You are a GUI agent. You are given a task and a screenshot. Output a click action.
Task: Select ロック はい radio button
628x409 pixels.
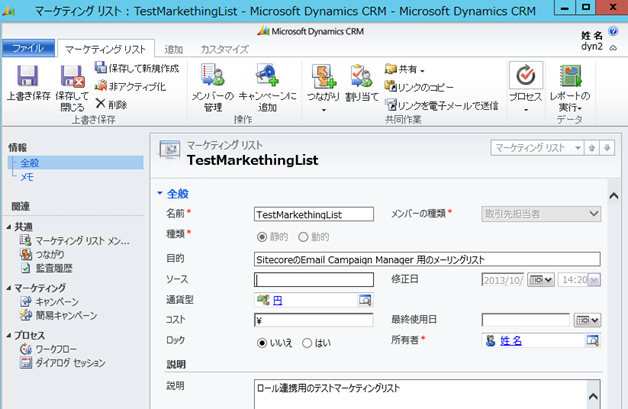tap(307, 343)
